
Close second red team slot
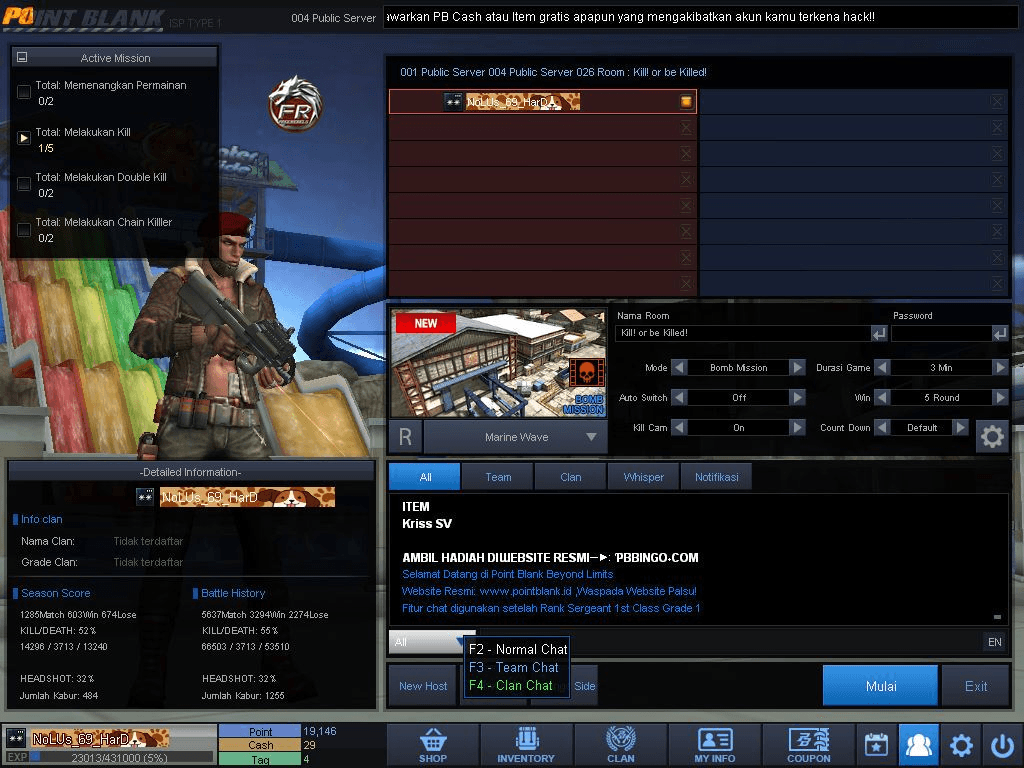686,127
